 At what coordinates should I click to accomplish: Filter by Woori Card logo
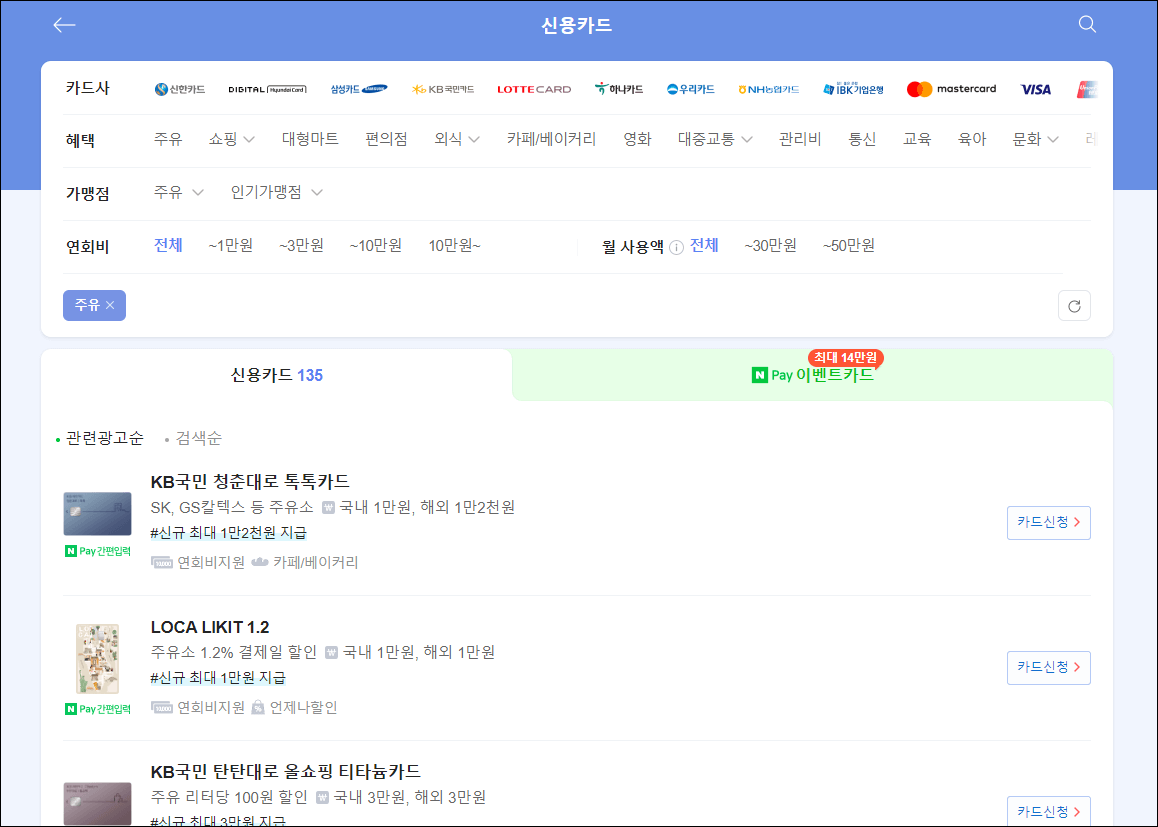(x=691, y=89)
